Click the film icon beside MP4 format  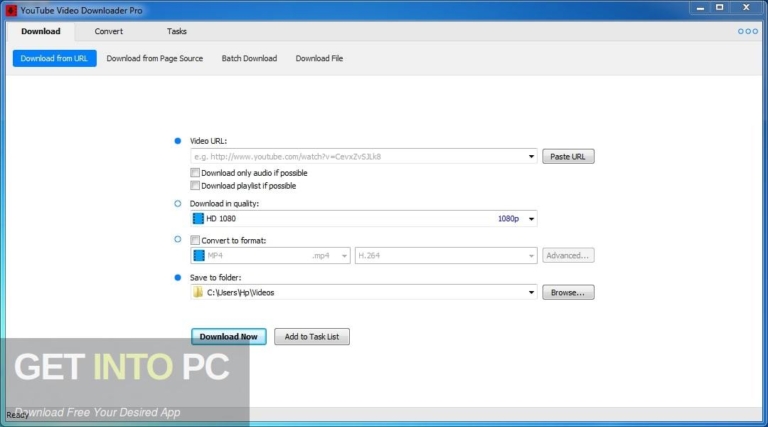coord(198,256)
